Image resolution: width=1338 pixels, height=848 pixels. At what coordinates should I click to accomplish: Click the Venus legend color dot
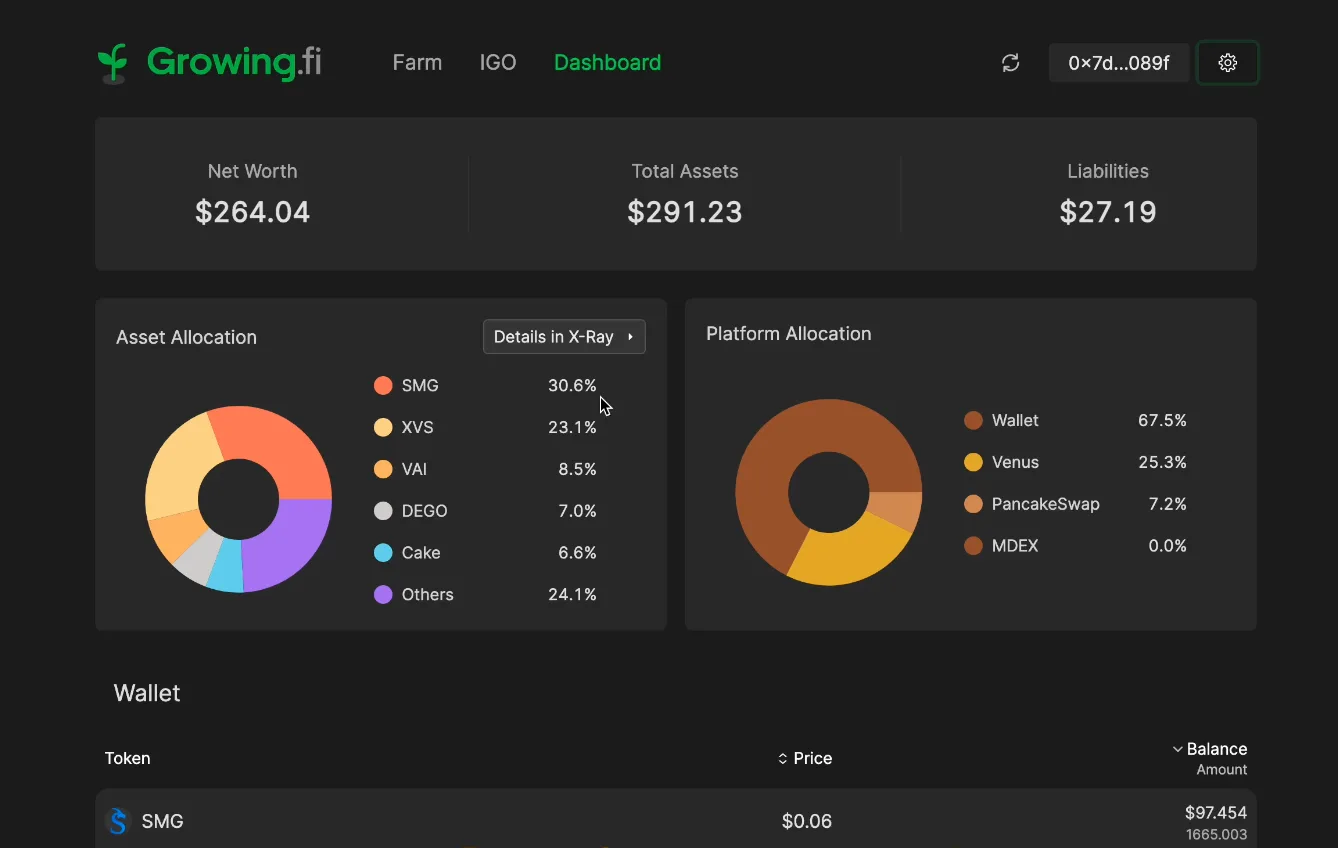tap(973, 463)
